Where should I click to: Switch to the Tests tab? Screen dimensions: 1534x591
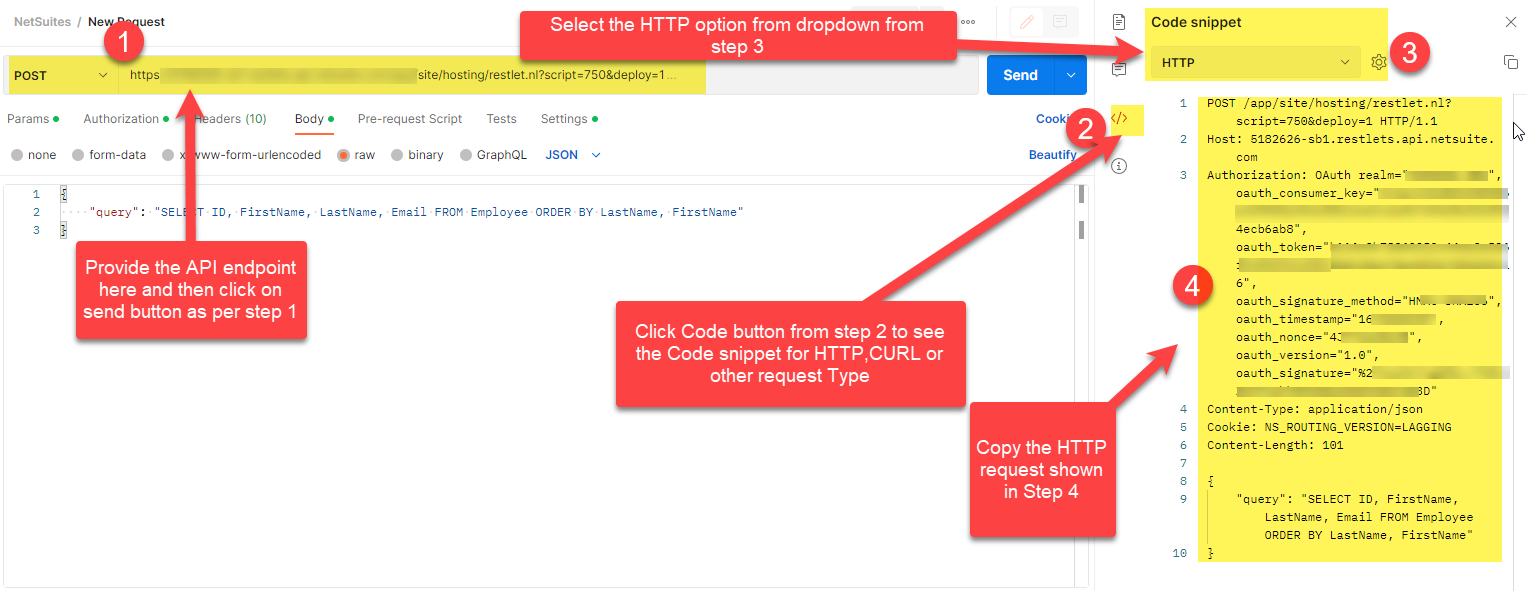click(x=502, y=119)
